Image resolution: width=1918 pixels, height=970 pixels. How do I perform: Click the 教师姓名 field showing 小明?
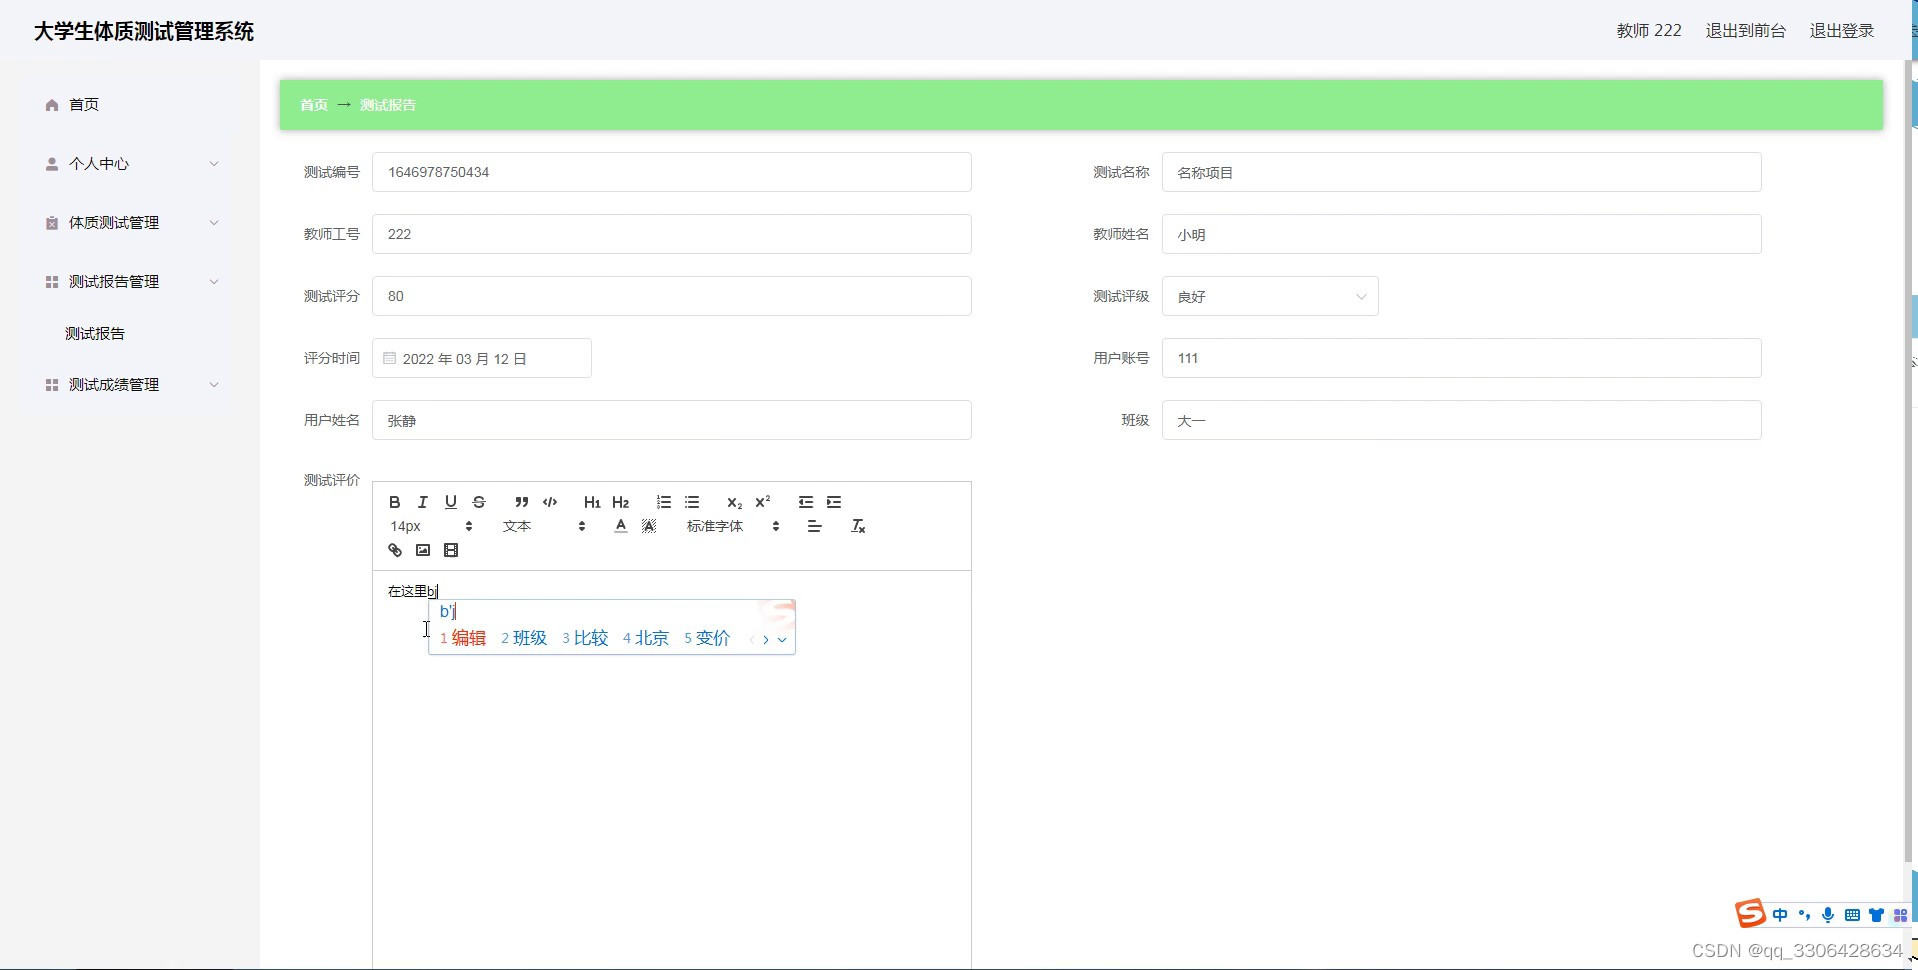(1461, 234)
